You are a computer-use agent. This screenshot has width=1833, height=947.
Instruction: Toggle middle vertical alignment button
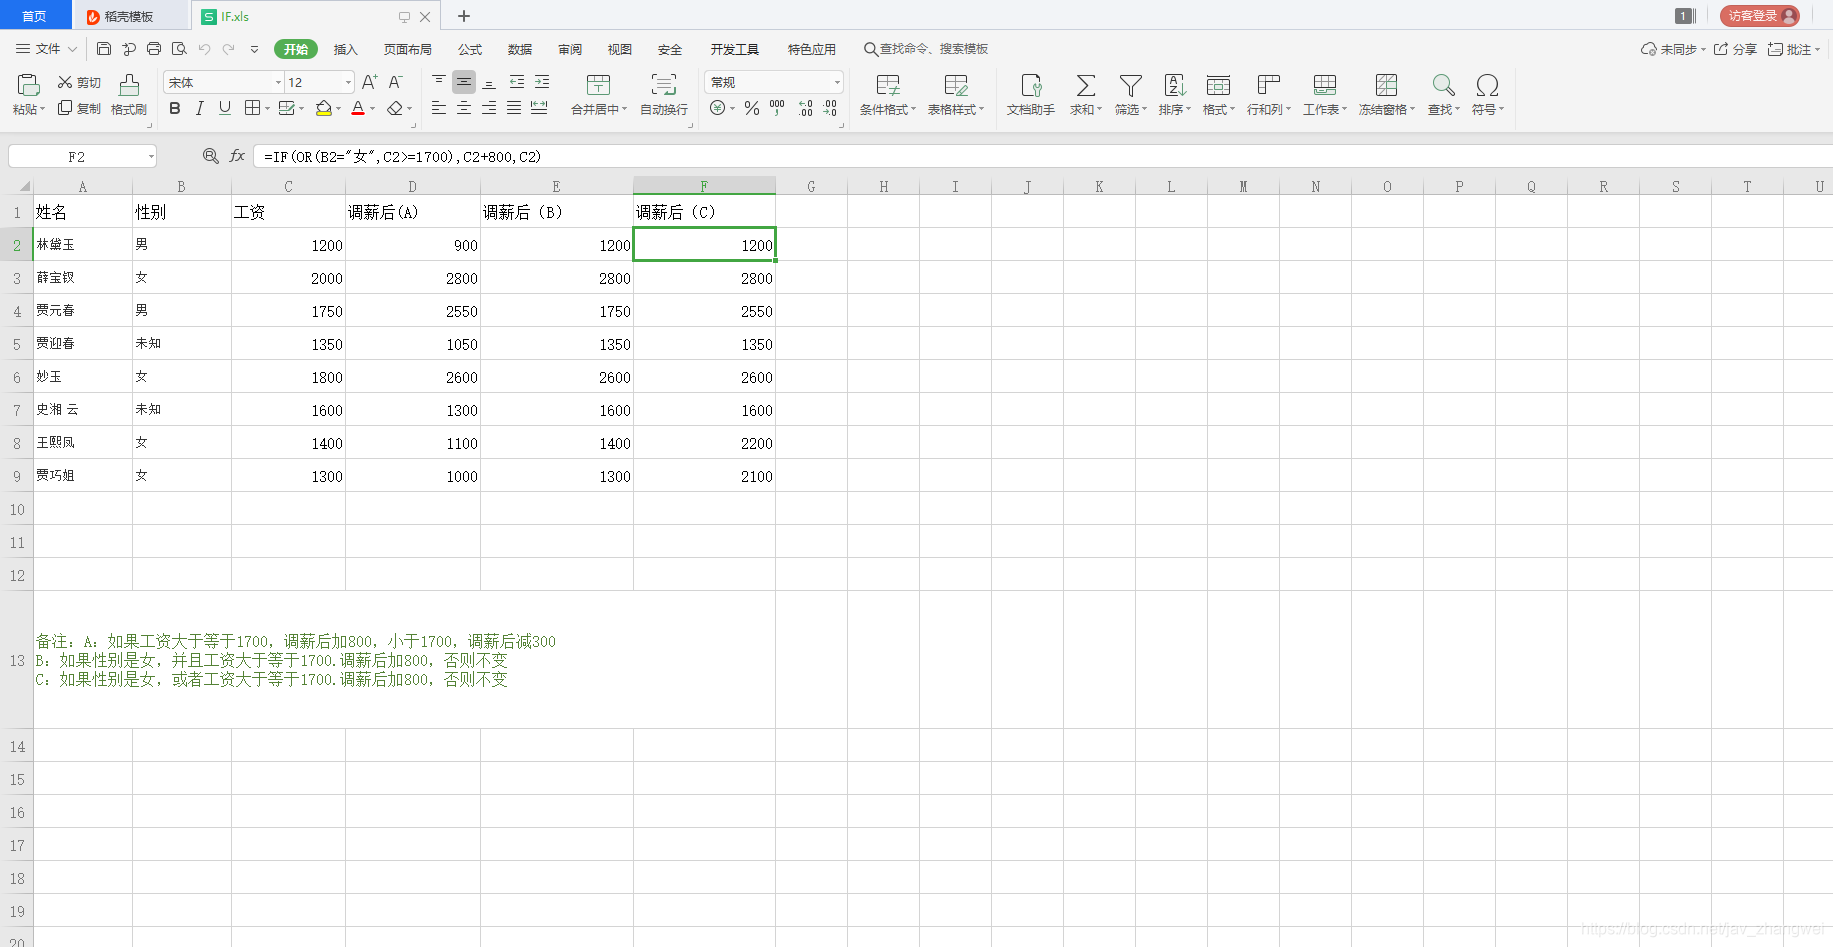(464, 82)
